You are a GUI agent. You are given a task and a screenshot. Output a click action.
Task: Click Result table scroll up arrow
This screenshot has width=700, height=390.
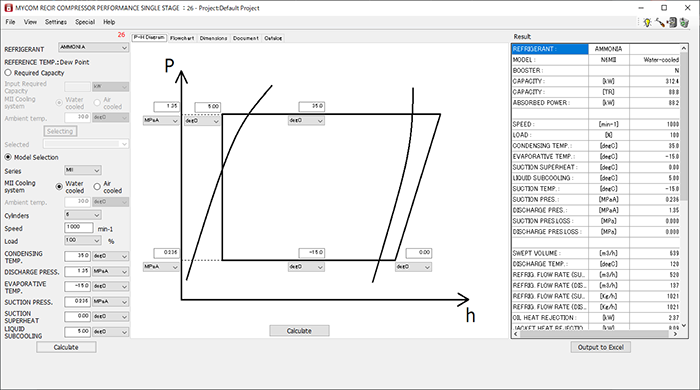[x=684, y=48]
